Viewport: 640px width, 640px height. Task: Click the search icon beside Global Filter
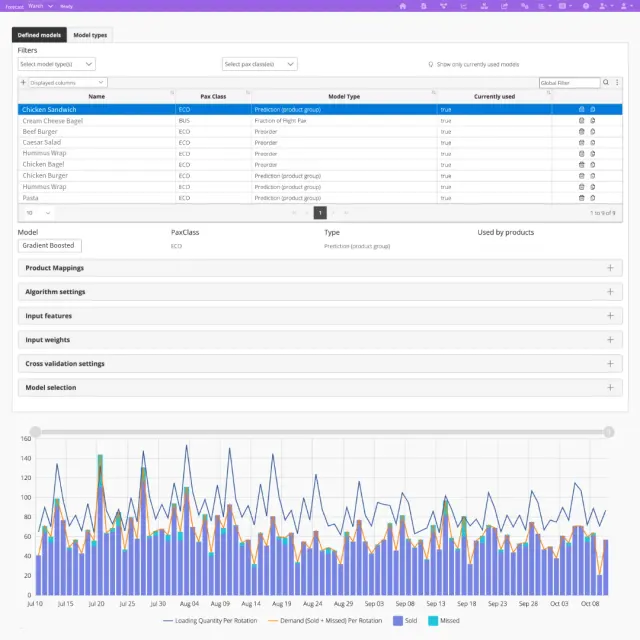[606, 82]
